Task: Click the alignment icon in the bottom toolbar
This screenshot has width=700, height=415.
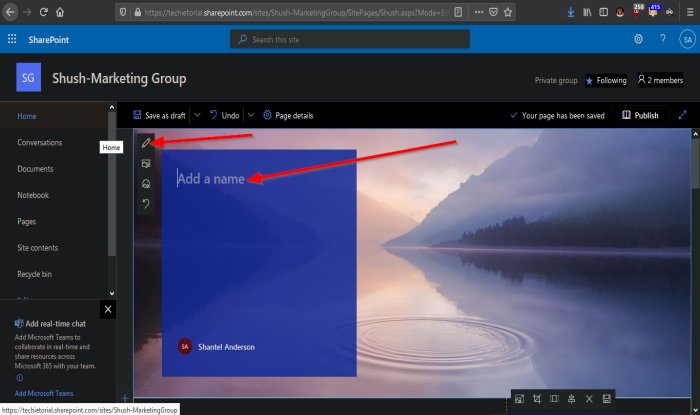Action: (x=571, y=398)
